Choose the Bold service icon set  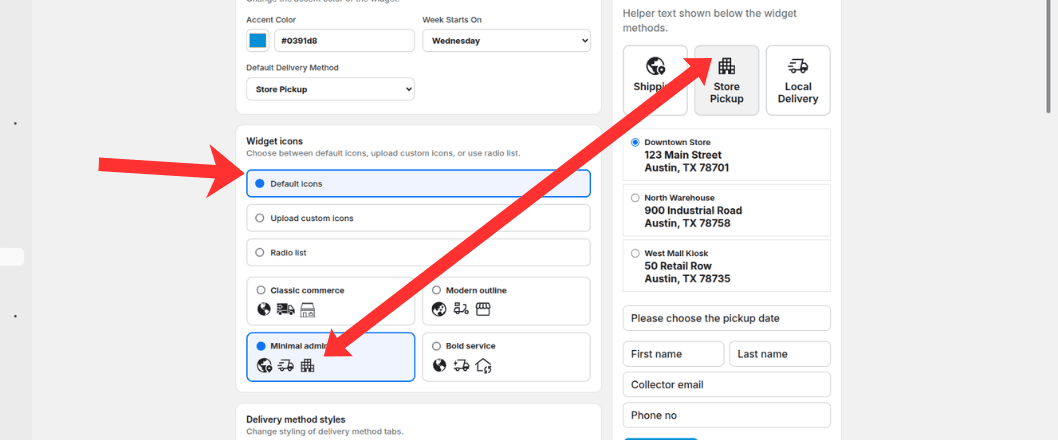click(506, 357)
